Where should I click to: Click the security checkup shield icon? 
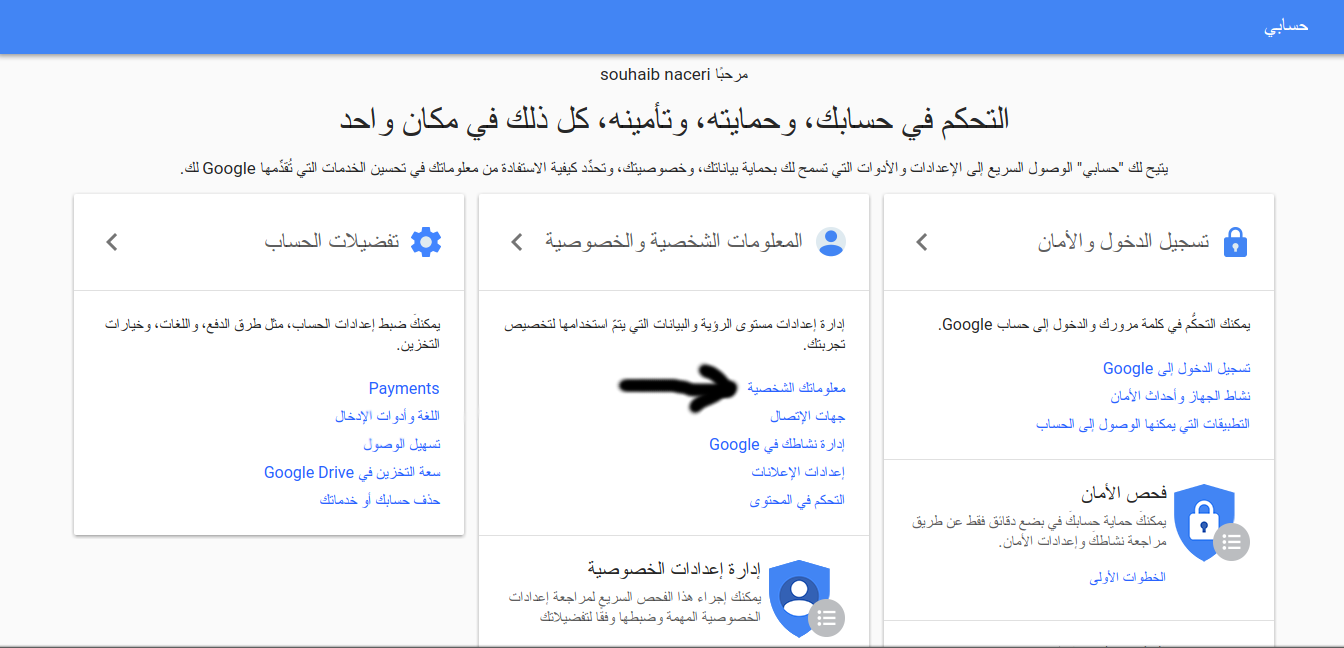point(1203,524)
